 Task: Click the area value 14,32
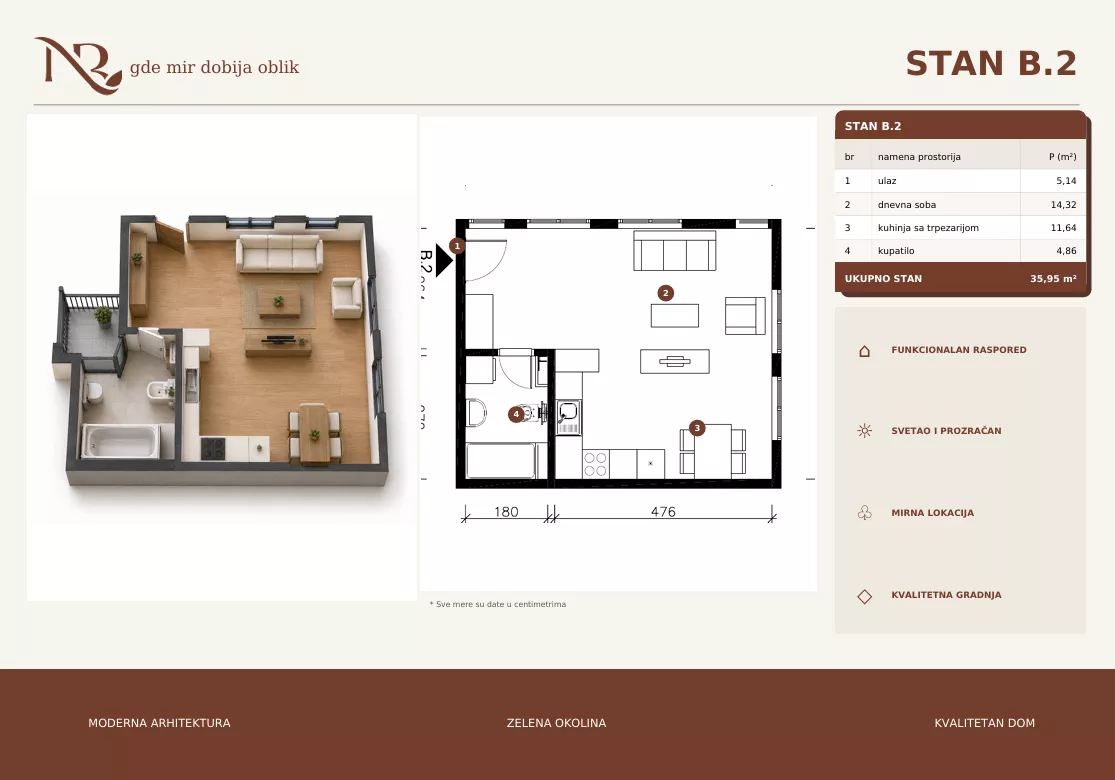tap(1063, 205)
